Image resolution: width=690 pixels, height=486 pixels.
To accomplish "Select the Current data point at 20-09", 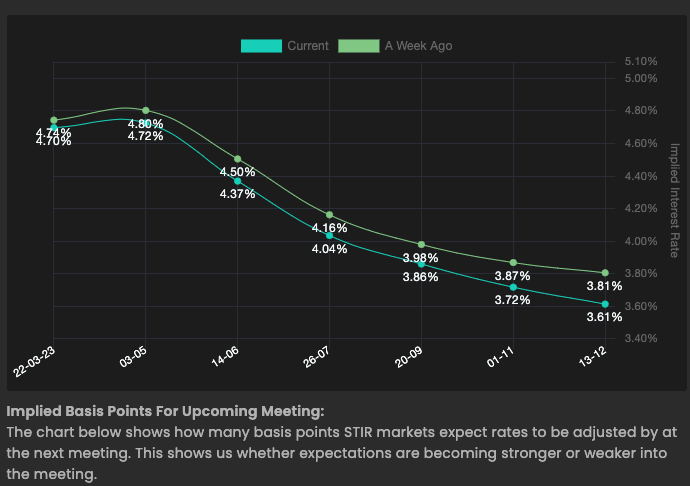I will click(x=421, y=264).
